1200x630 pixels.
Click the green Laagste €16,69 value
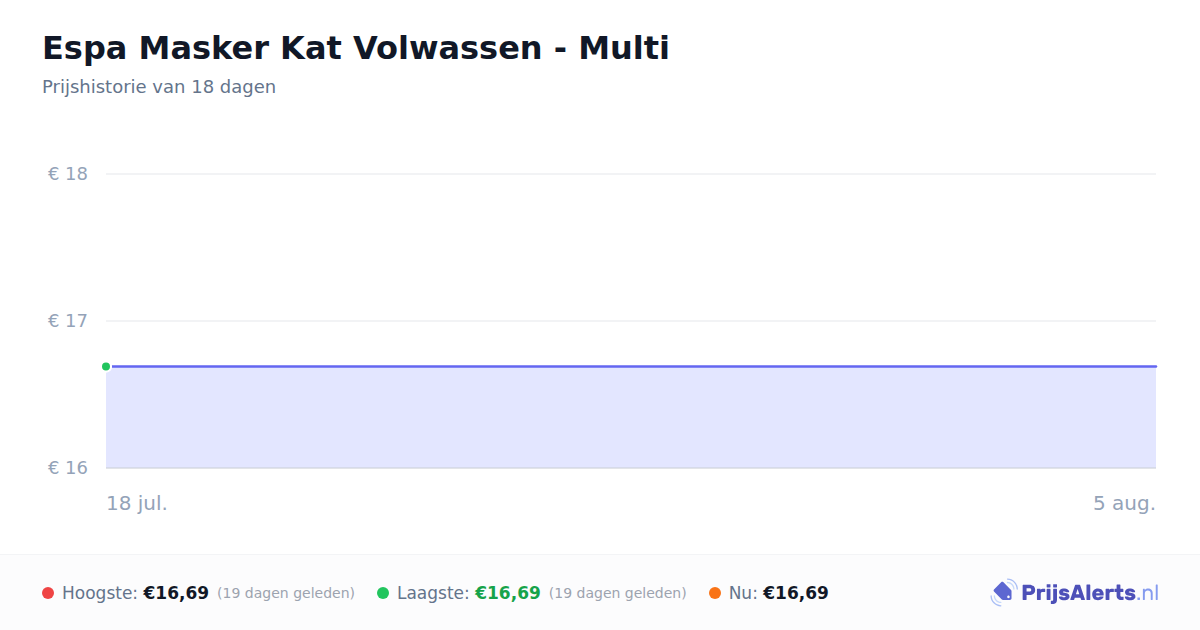(x=508, y=593)
